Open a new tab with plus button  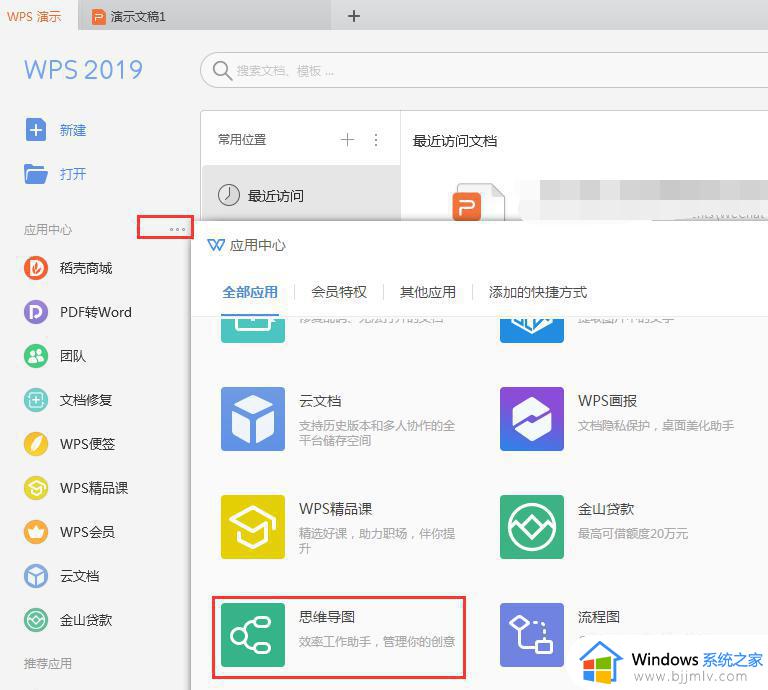[354, 16]
